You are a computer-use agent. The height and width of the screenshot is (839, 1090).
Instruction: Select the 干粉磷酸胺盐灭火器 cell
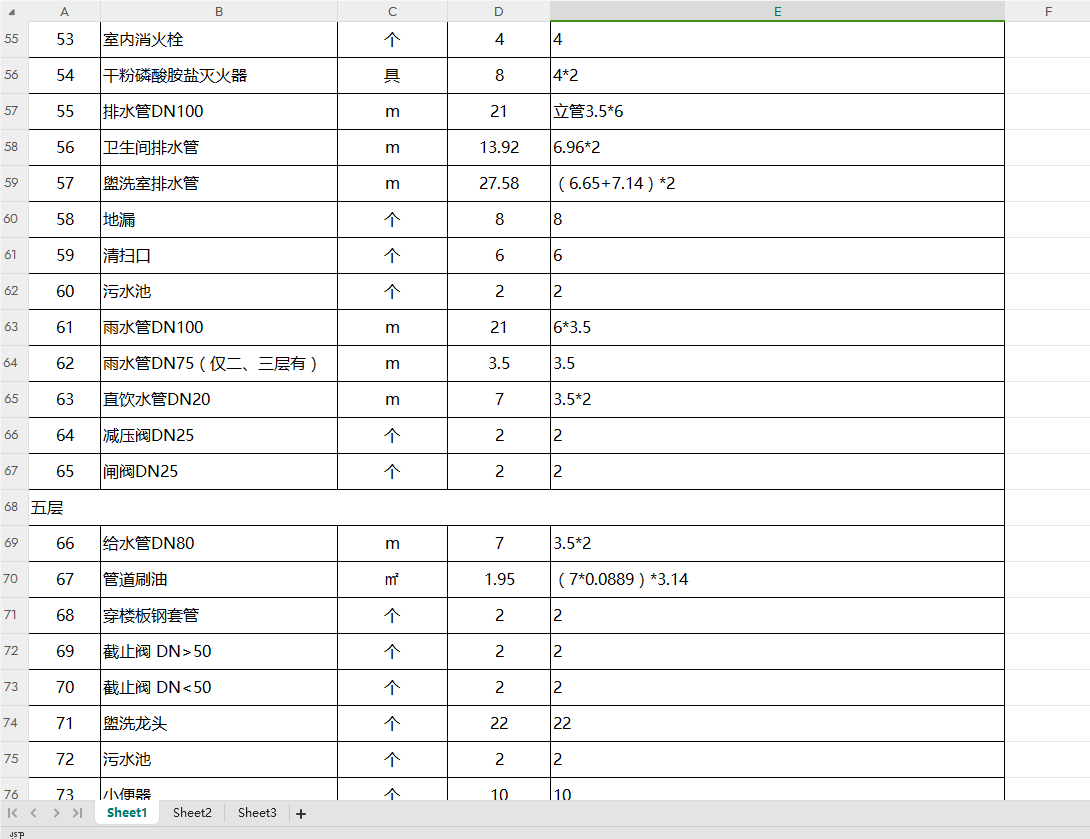[219, 76]
